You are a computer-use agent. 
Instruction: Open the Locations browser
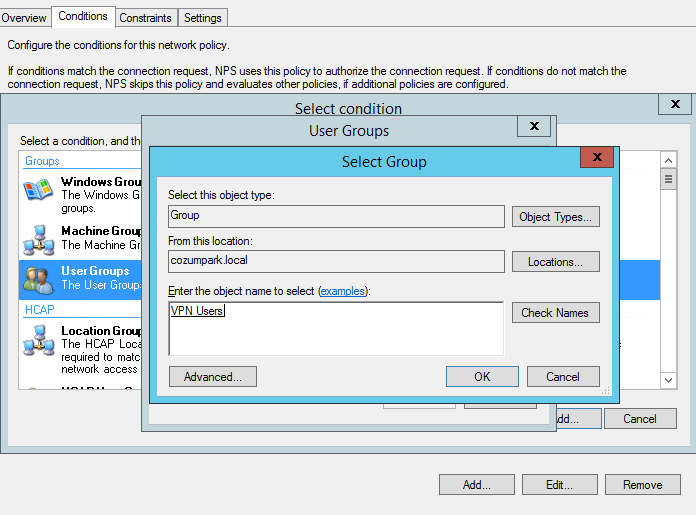point(555,262)
